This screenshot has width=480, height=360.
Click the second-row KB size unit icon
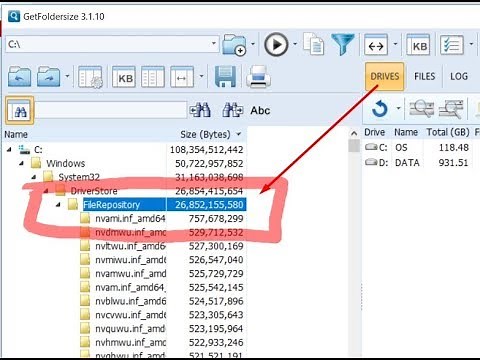pyautogui.click(x=124, y=77)
